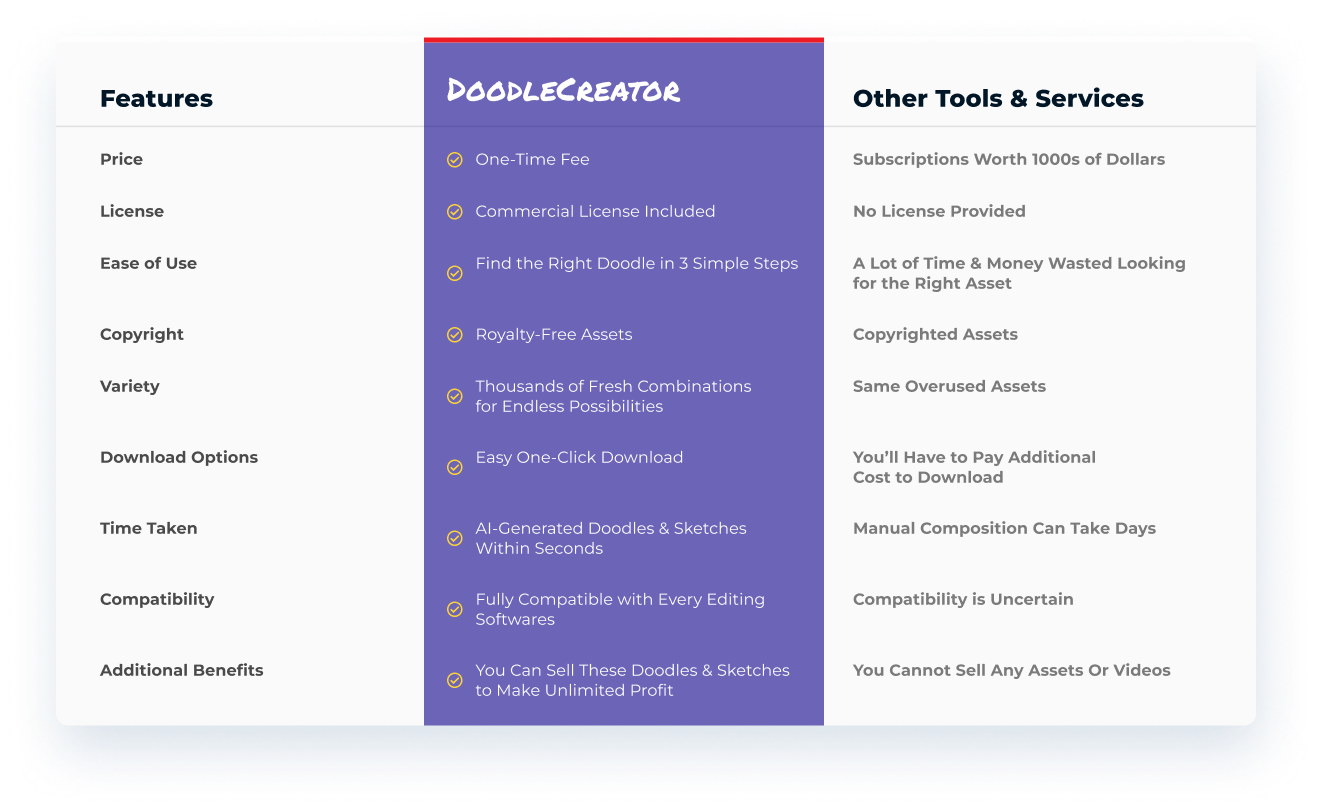Image resolution: width=1320 pixels, height=810 pixels.
Task: Click the checkmark beside Easy One-Click Download
Action: click(455, 467)
